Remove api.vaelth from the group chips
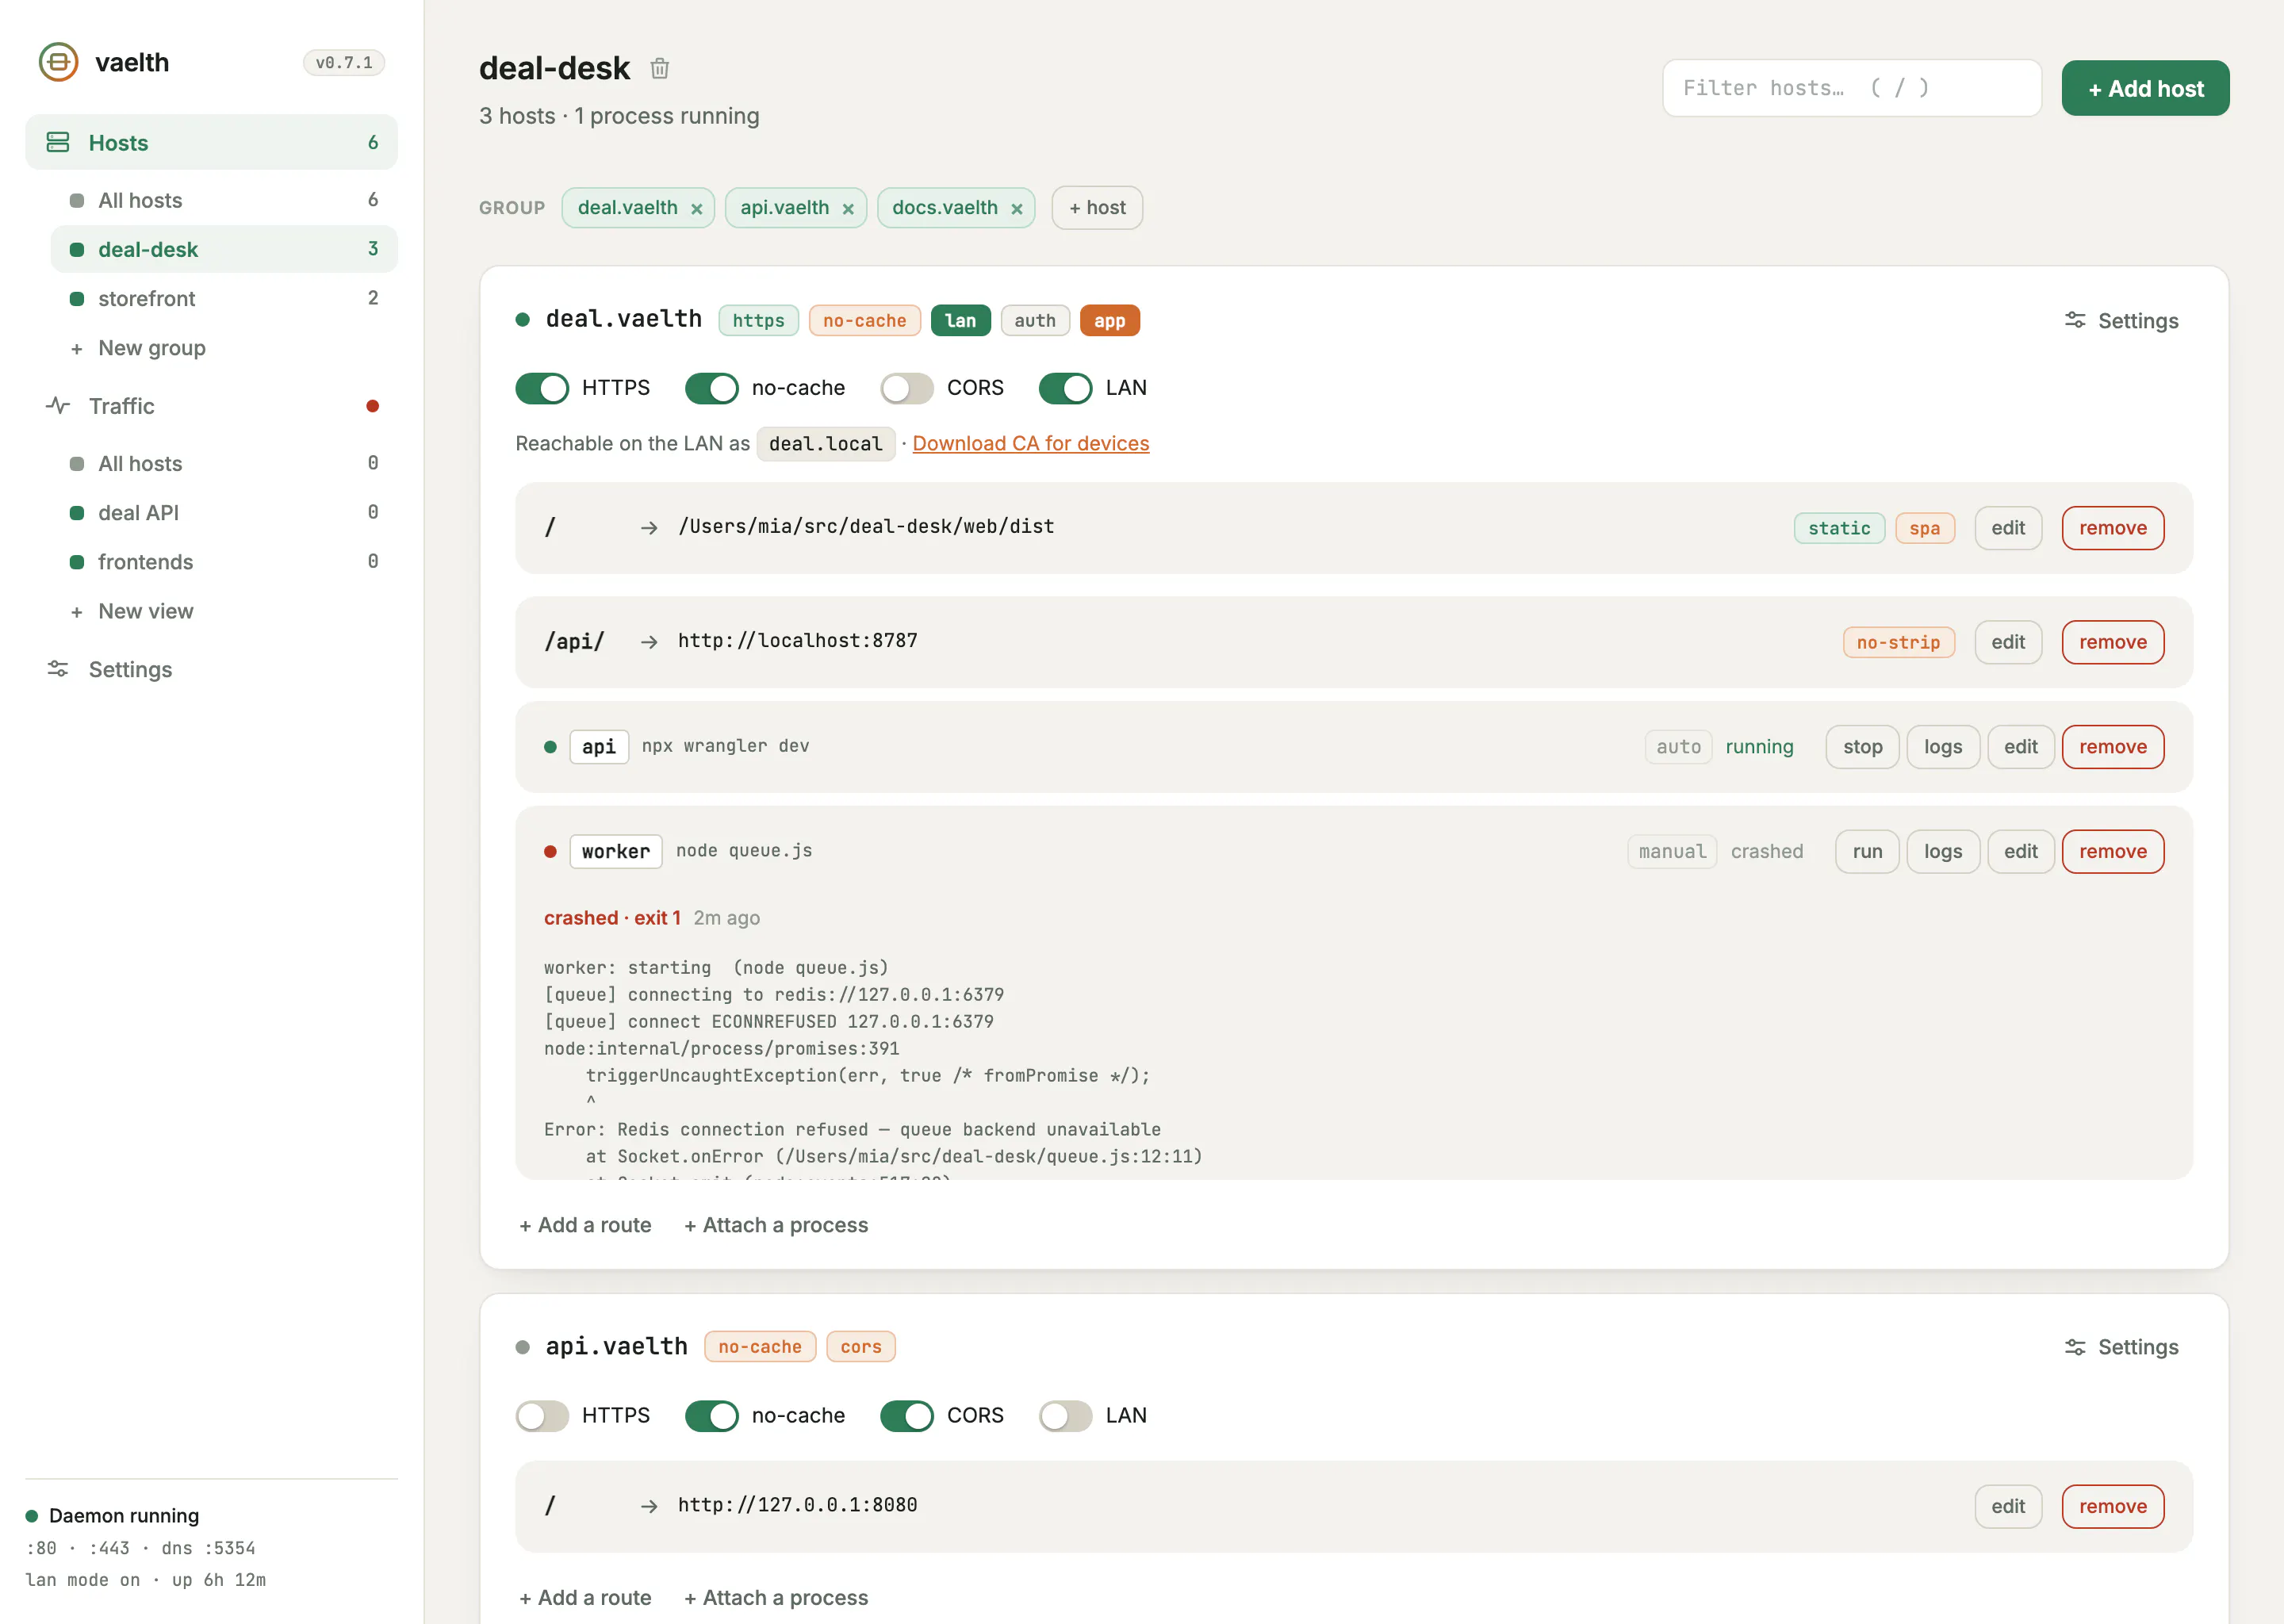2284x1624 pixels. click(x=848, y=208)
